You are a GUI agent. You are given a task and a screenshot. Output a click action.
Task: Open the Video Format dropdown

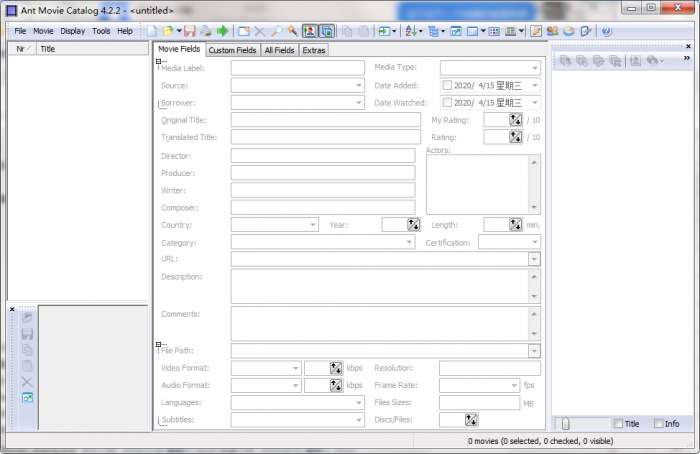point(295,368)
